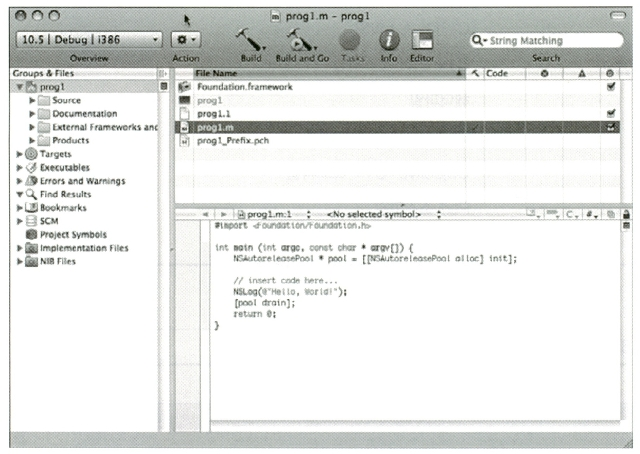Open the 10.5 Debug i386 overview dropdown
This screenshot has width=640, height=454.
(x=88, y=40)
